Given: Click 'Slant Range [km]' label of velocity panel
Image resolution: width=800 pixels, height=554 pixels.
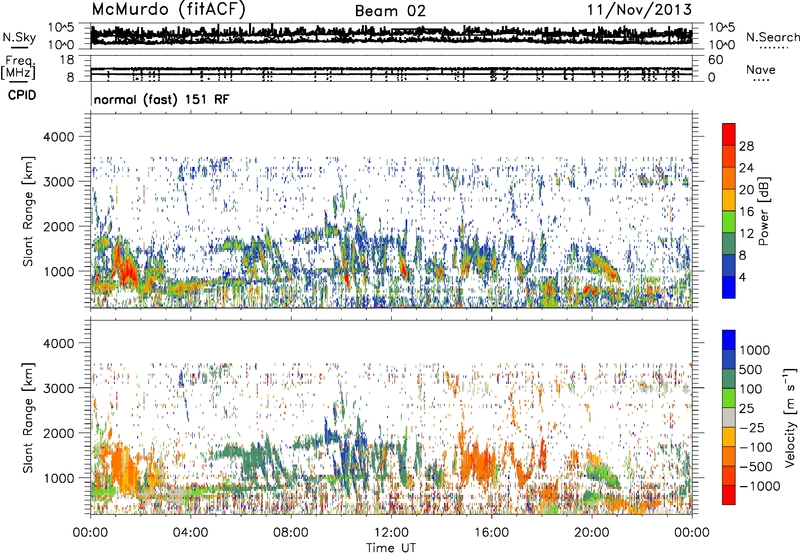Looking at the screenshot, I should pos(28,417).
